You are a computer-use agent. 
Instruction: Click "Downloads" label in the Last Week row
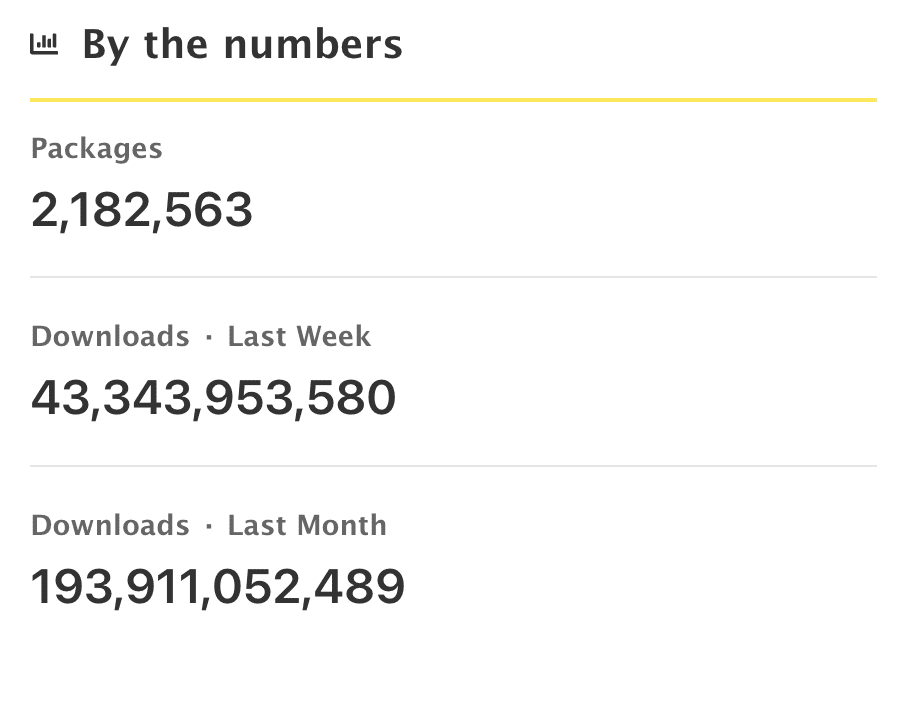[110, 336]
